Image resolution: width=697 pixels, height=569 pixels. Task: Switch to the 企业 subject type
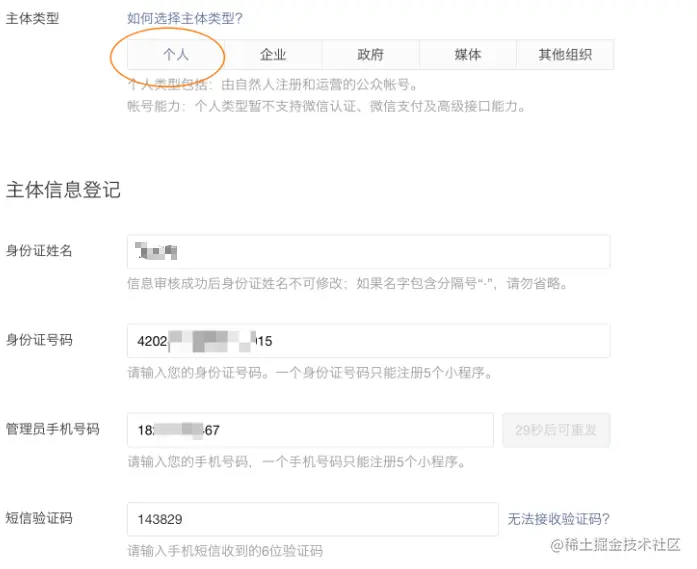click(273, 55)
